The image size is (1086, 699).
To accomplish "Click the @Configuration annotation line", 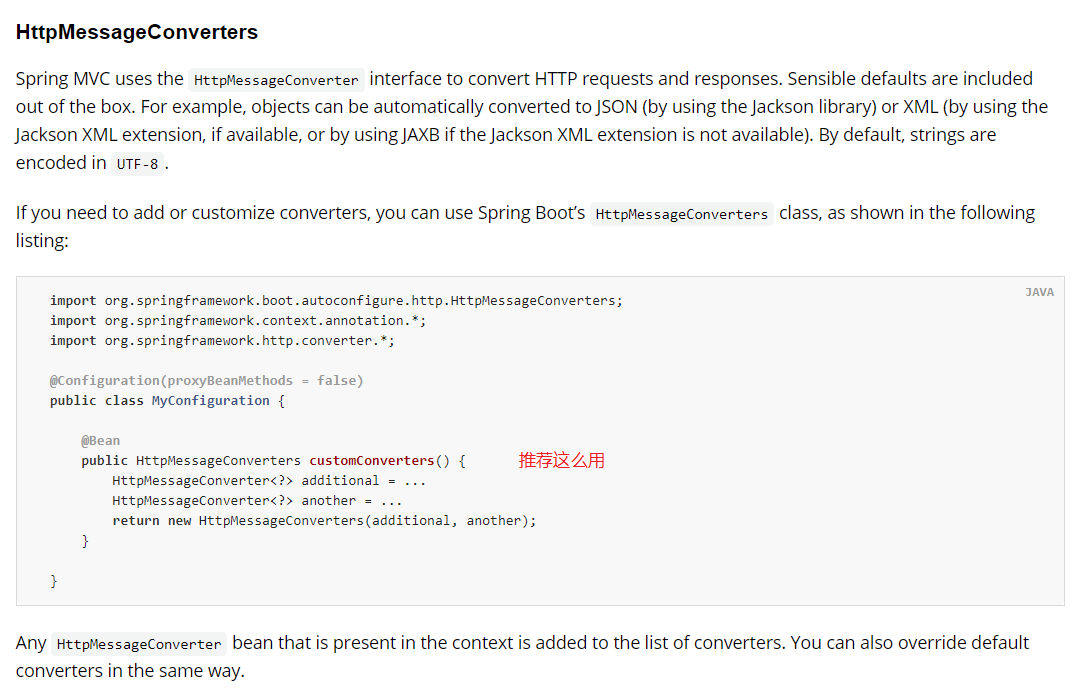I will pos(206,380).
